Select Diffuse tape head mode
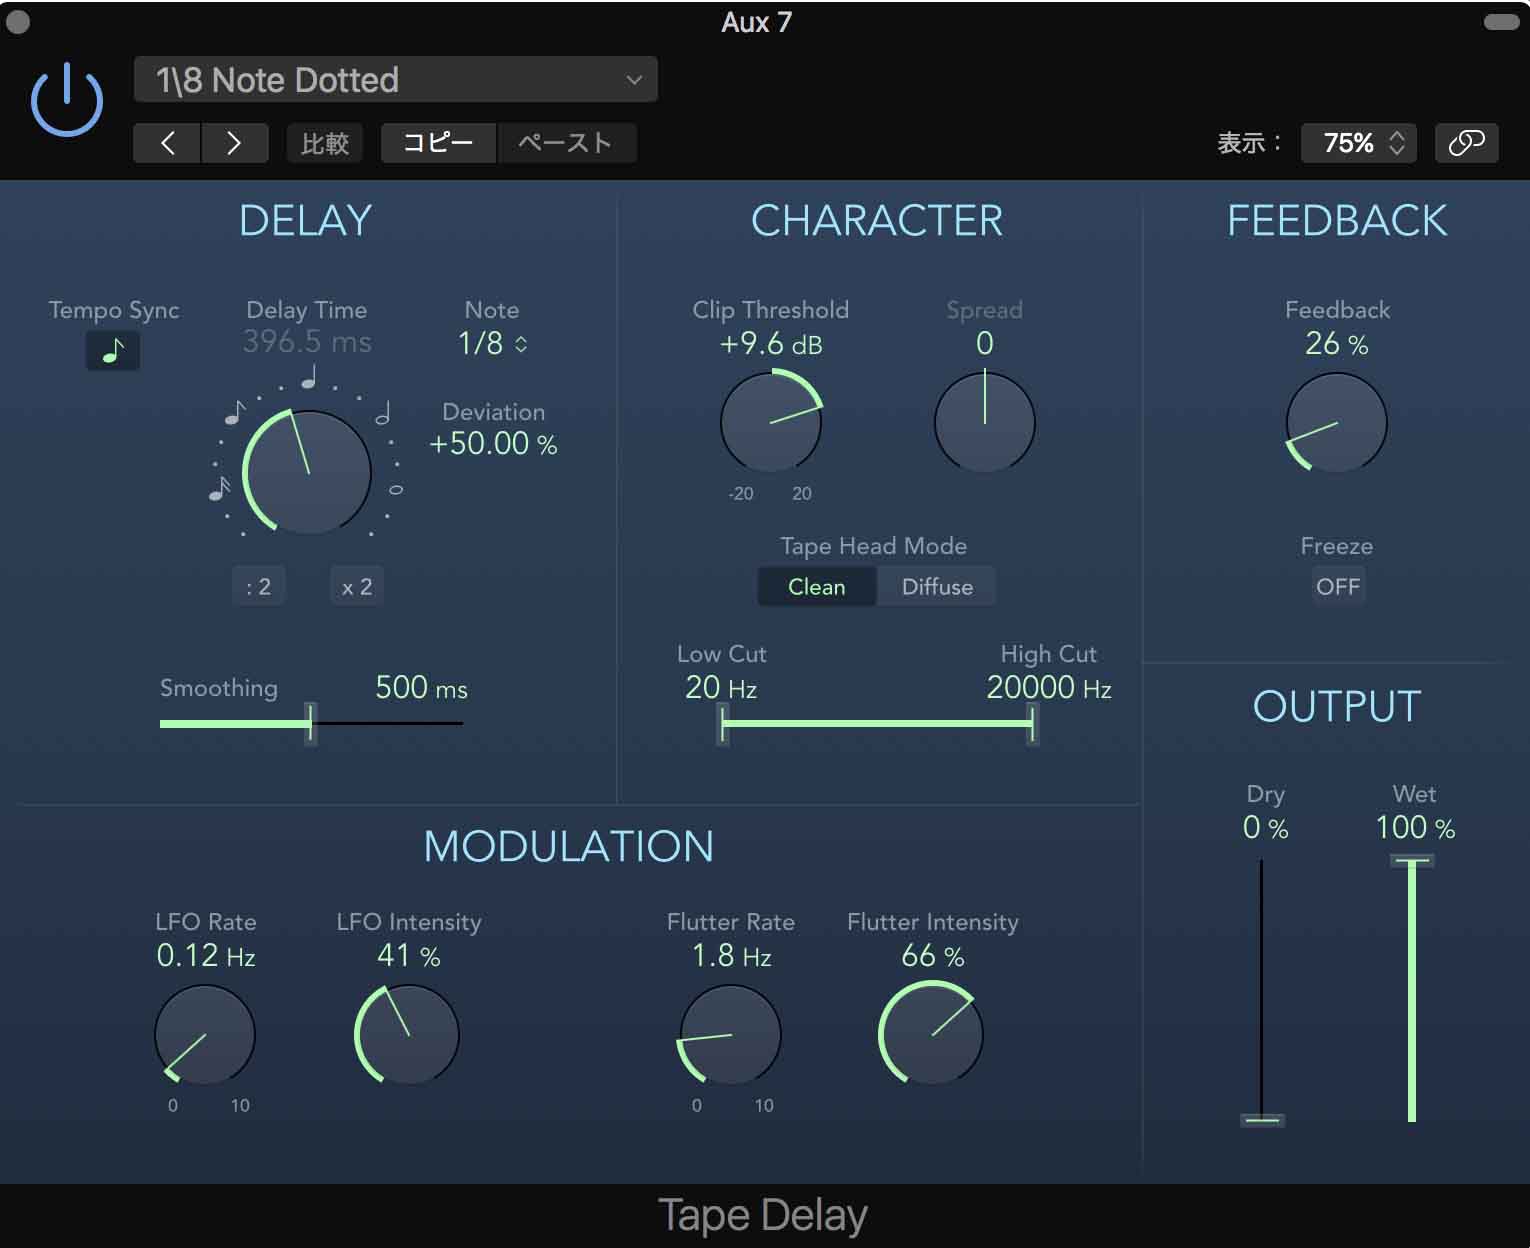 (x=937, y=587)
